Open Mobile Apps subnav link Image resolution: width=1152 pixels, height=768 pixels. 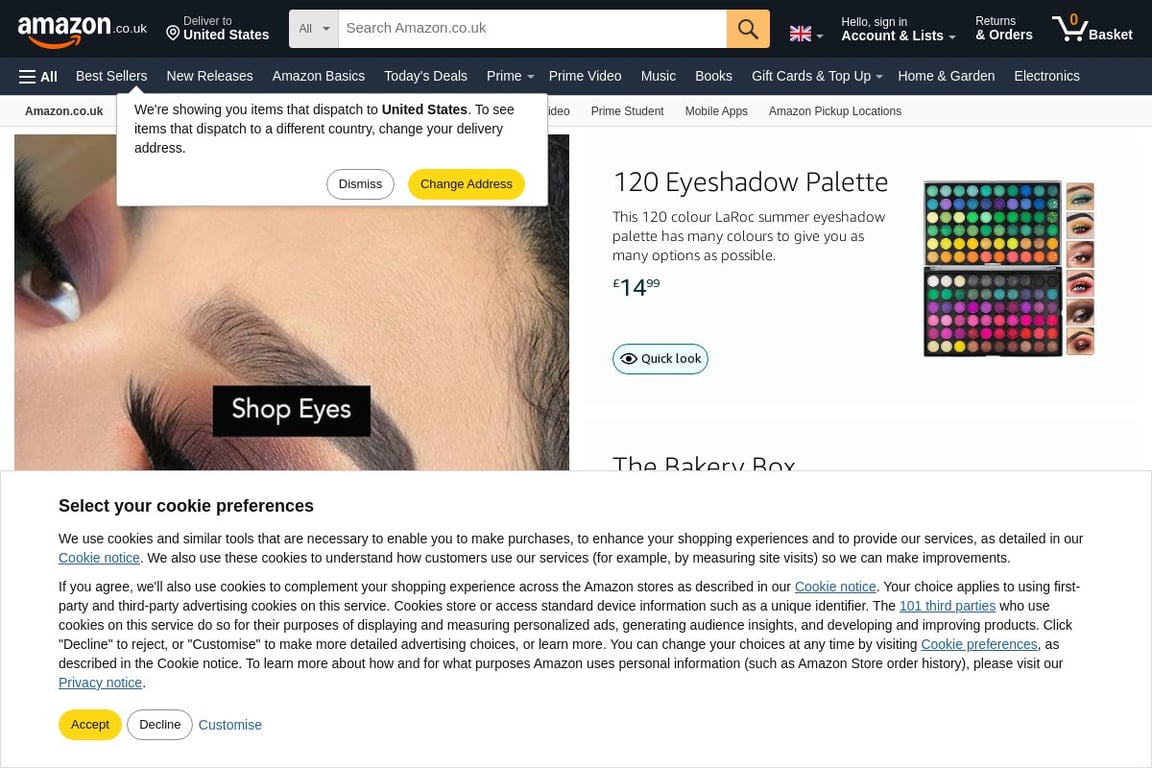pyautogui.click(x=716, y=111)
